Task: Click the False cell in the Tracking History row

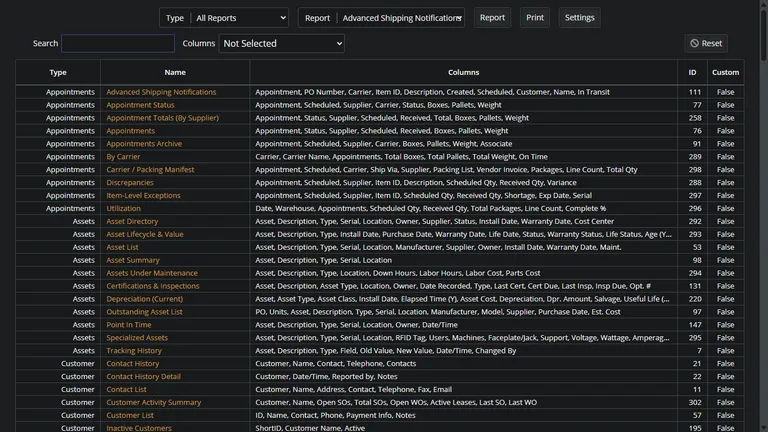Action: click(725, 351)
